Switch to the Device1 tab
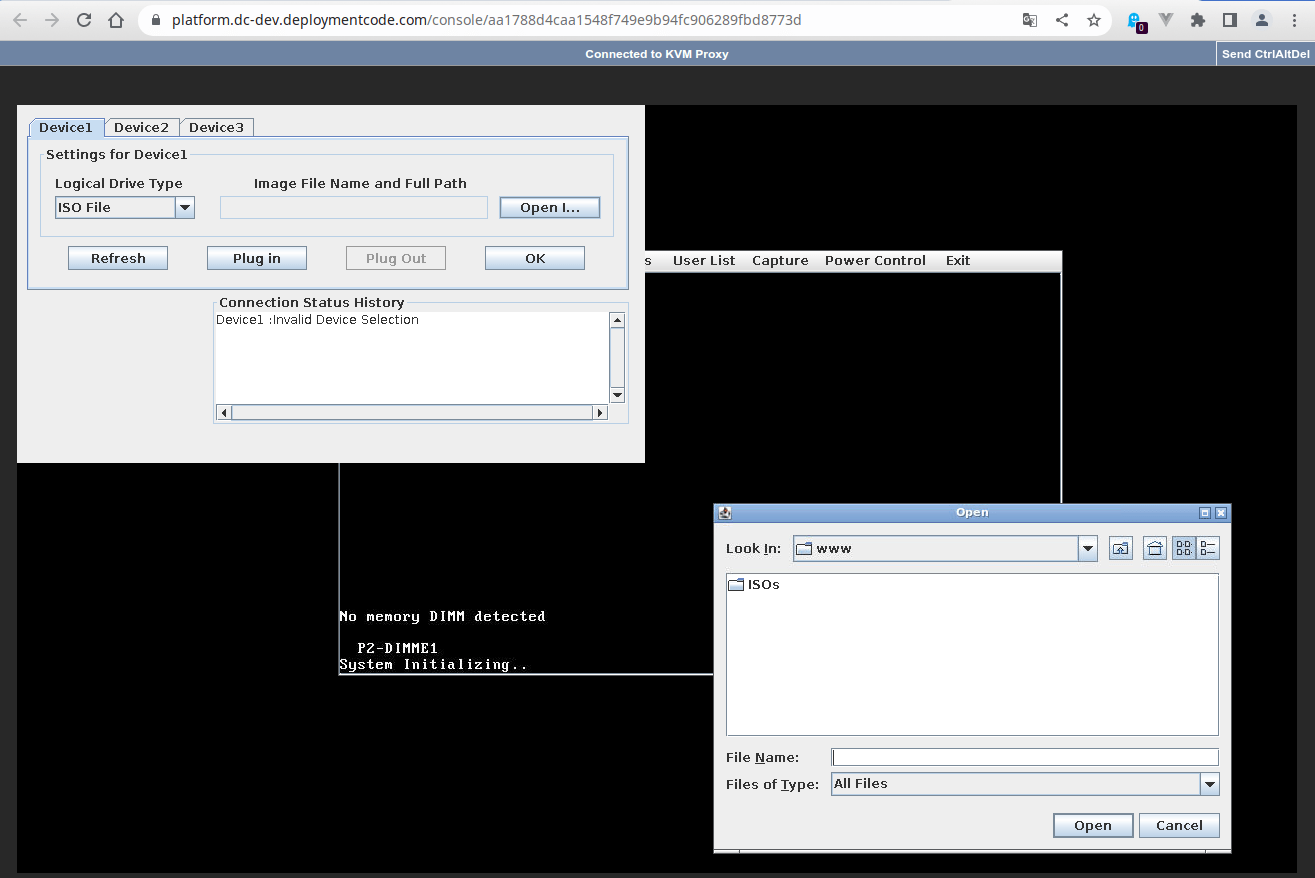 66,127
